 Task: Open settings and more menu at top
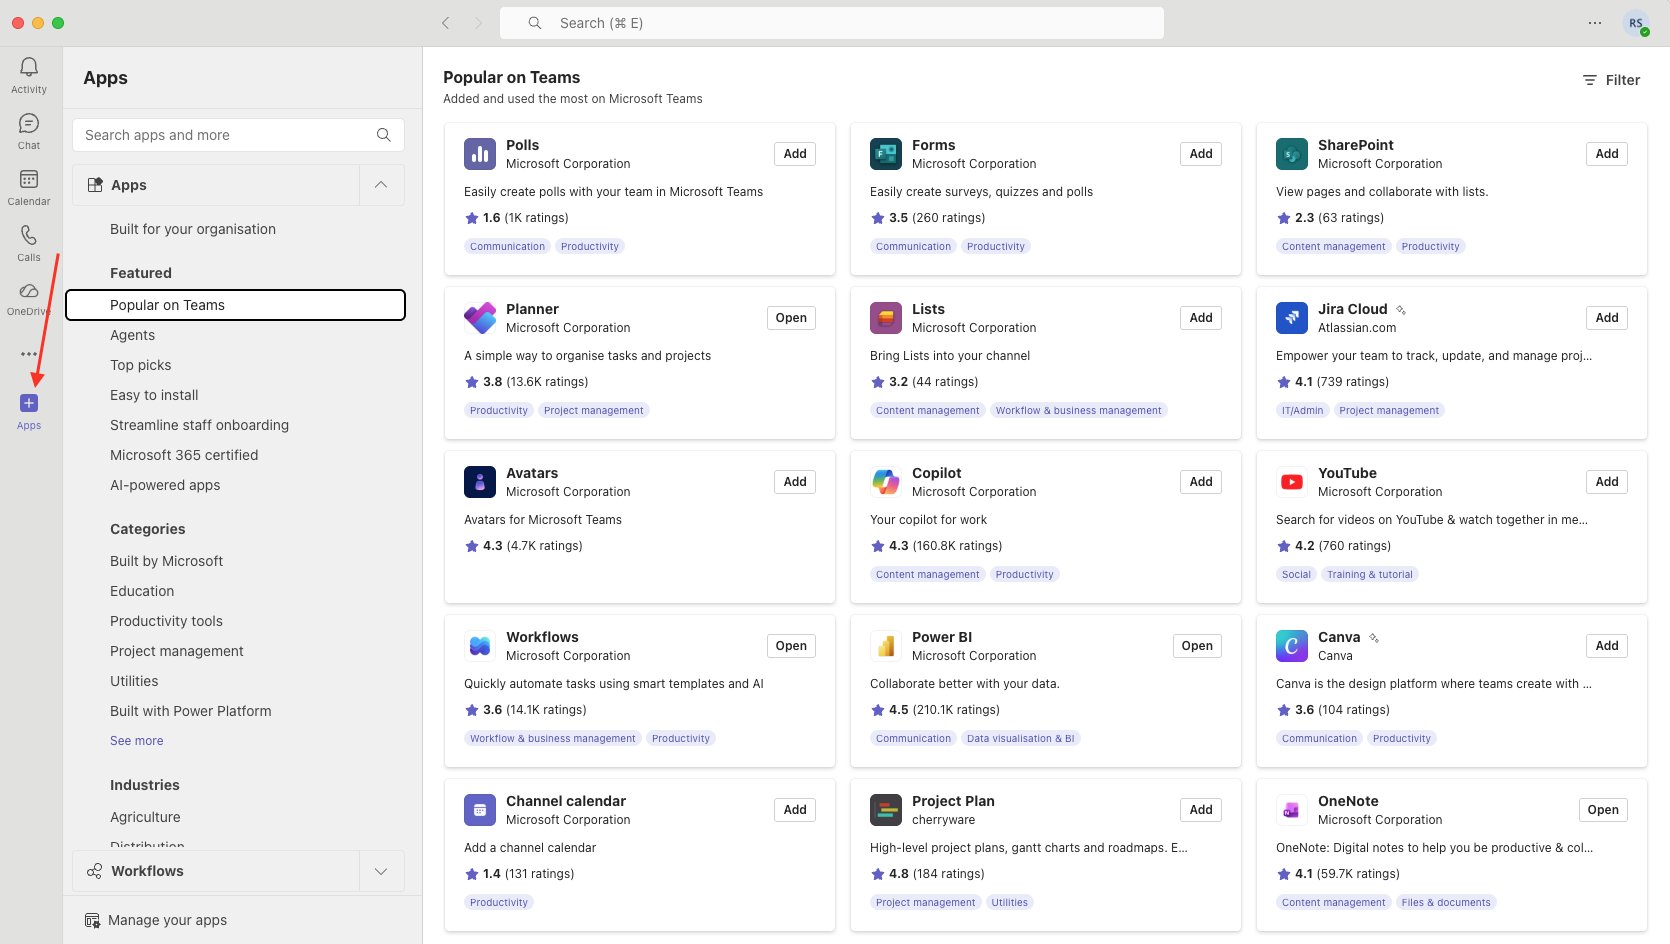click(x=1595, y=23)
